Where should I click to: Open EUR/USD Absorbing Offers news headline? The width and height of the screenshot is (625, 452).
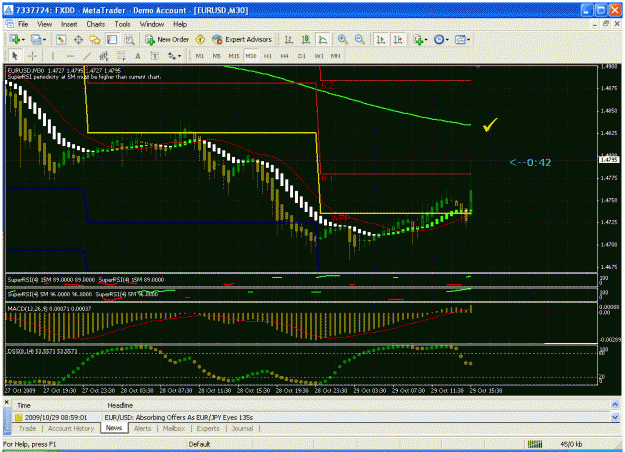tap(179, 417)
